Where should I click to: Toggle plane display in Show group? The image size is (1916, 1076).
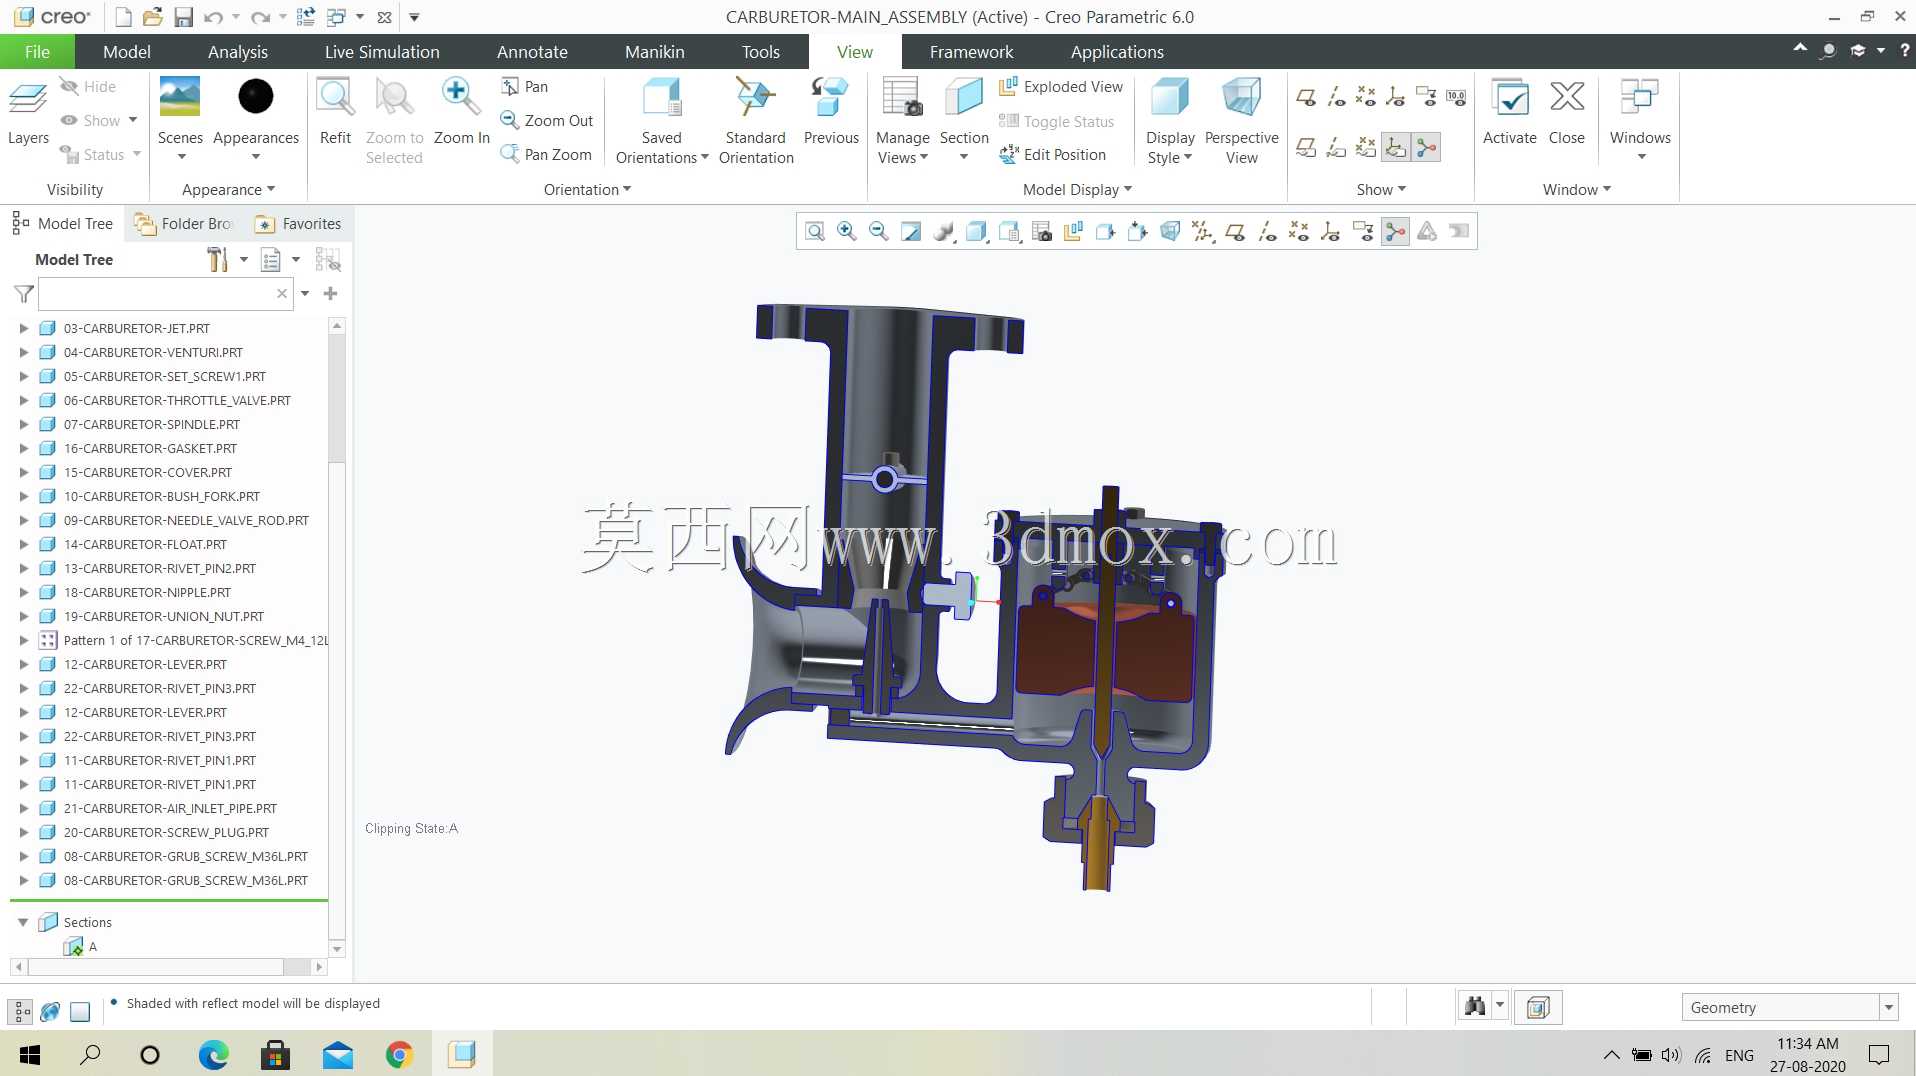[x=1306, y=97]
